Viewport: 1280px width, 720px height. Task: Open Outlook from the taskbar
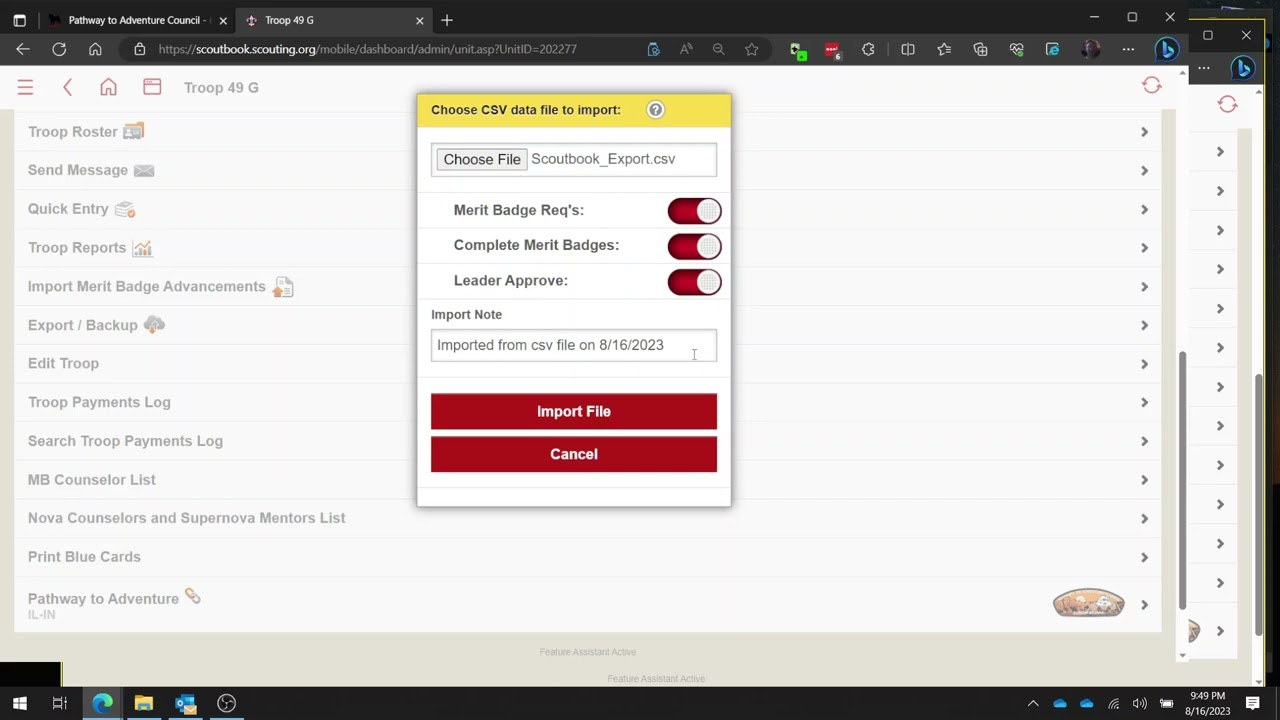[185, 703]
